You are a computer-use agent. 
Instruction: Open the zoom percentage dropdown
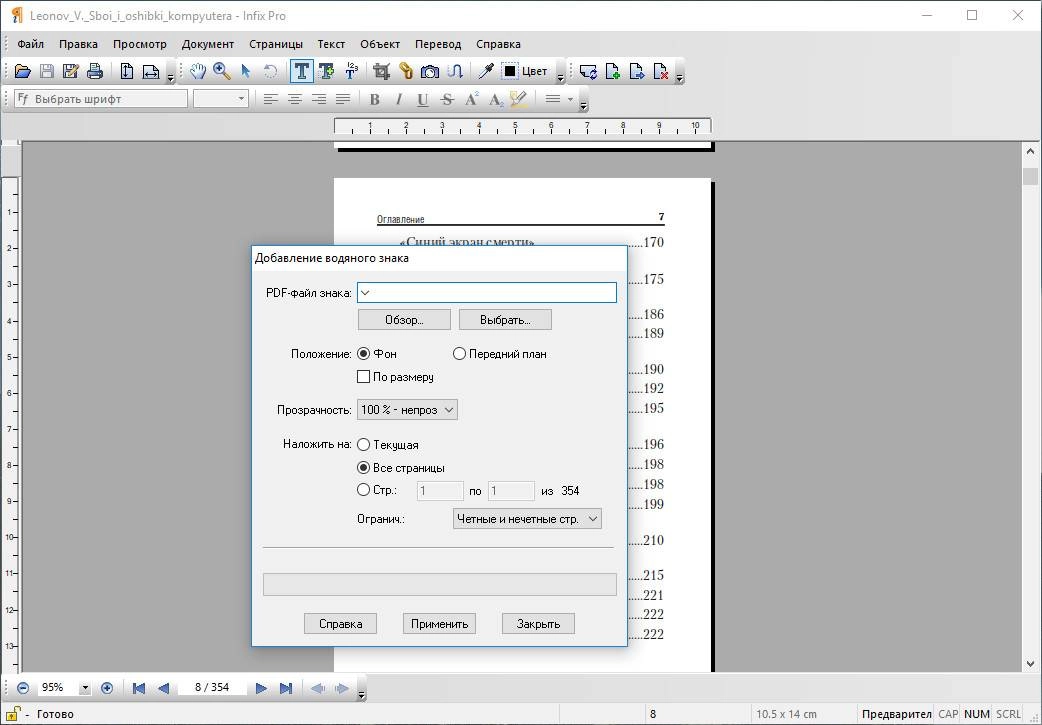pyautogui.click(x=84, y=688)
